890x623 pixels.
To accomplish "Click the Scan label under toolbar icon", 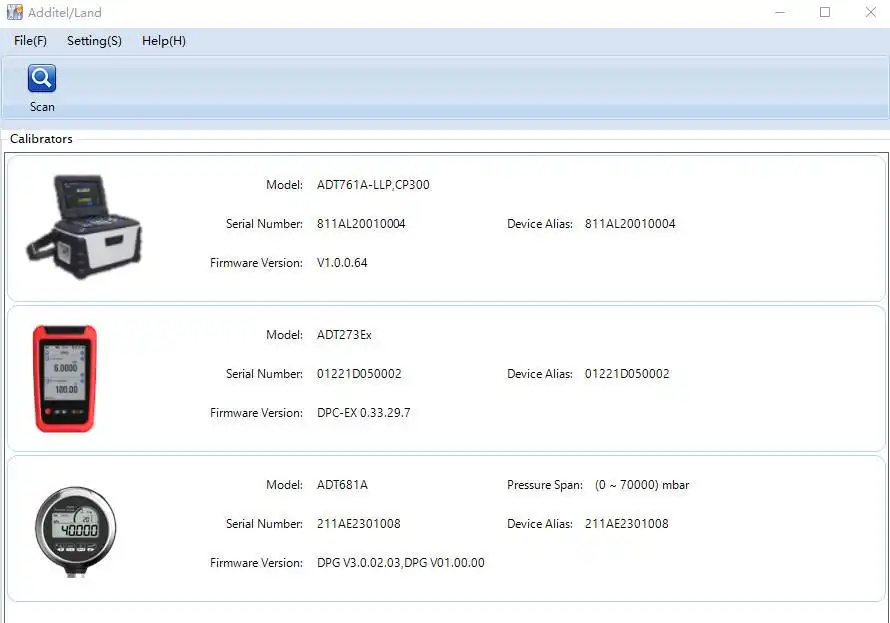I will coord(42,107).
